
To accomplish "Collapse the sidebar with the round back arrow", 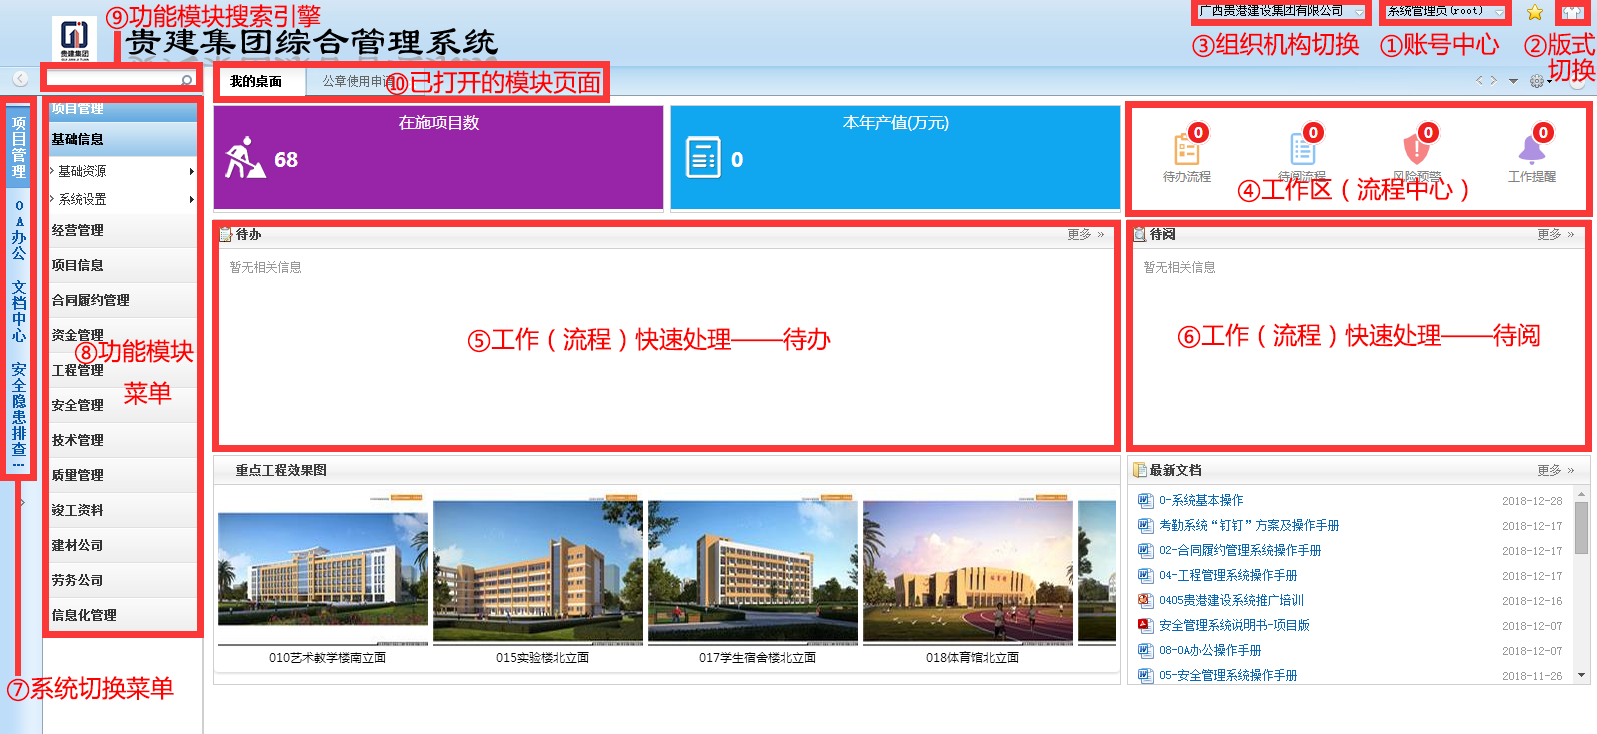I will [20, 79].
